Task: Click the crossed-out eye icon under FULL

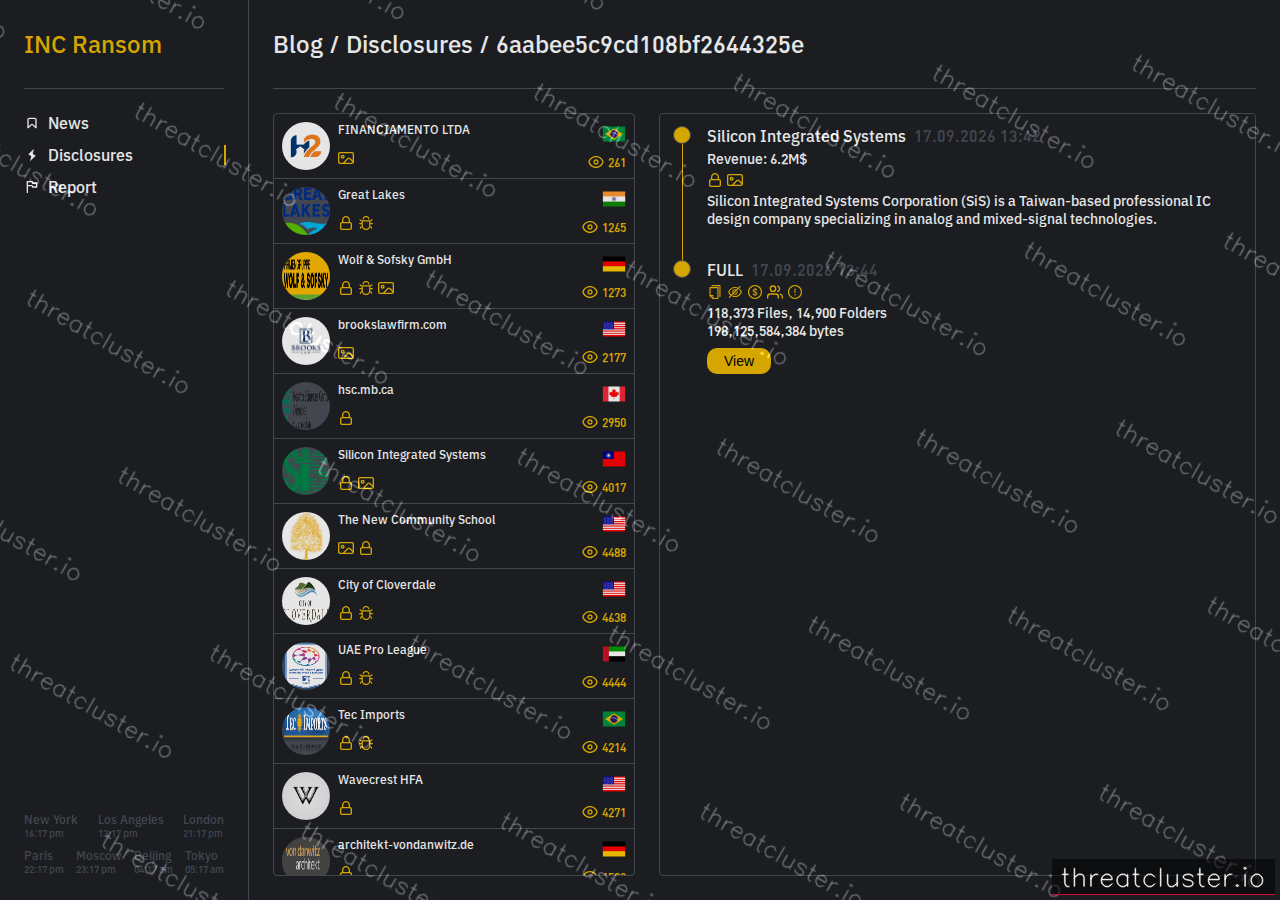Action: [735, 292]
